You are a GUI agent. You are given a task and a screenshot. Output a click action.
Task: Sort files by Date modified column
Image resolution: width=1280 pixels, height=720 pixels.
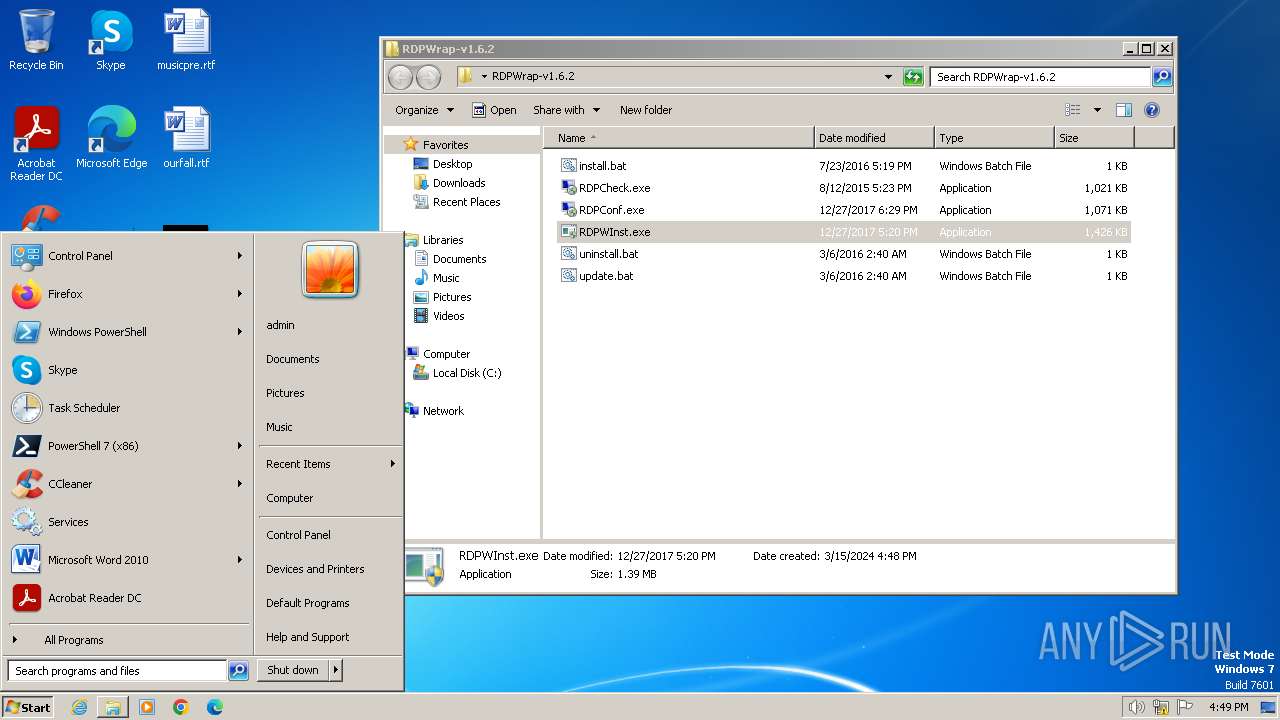tap(874, 138)
